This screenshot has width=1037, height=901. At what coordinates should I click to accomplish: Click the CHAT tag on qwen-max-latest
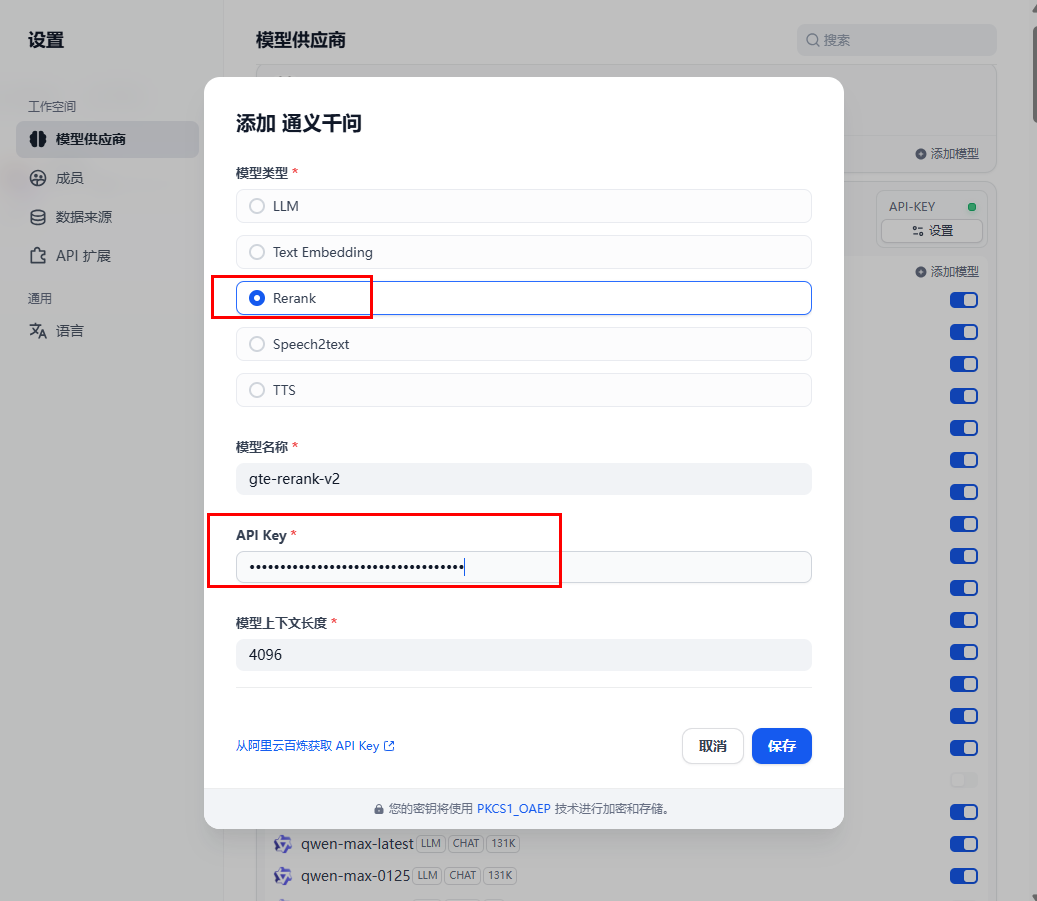click(x=466, y=843)
